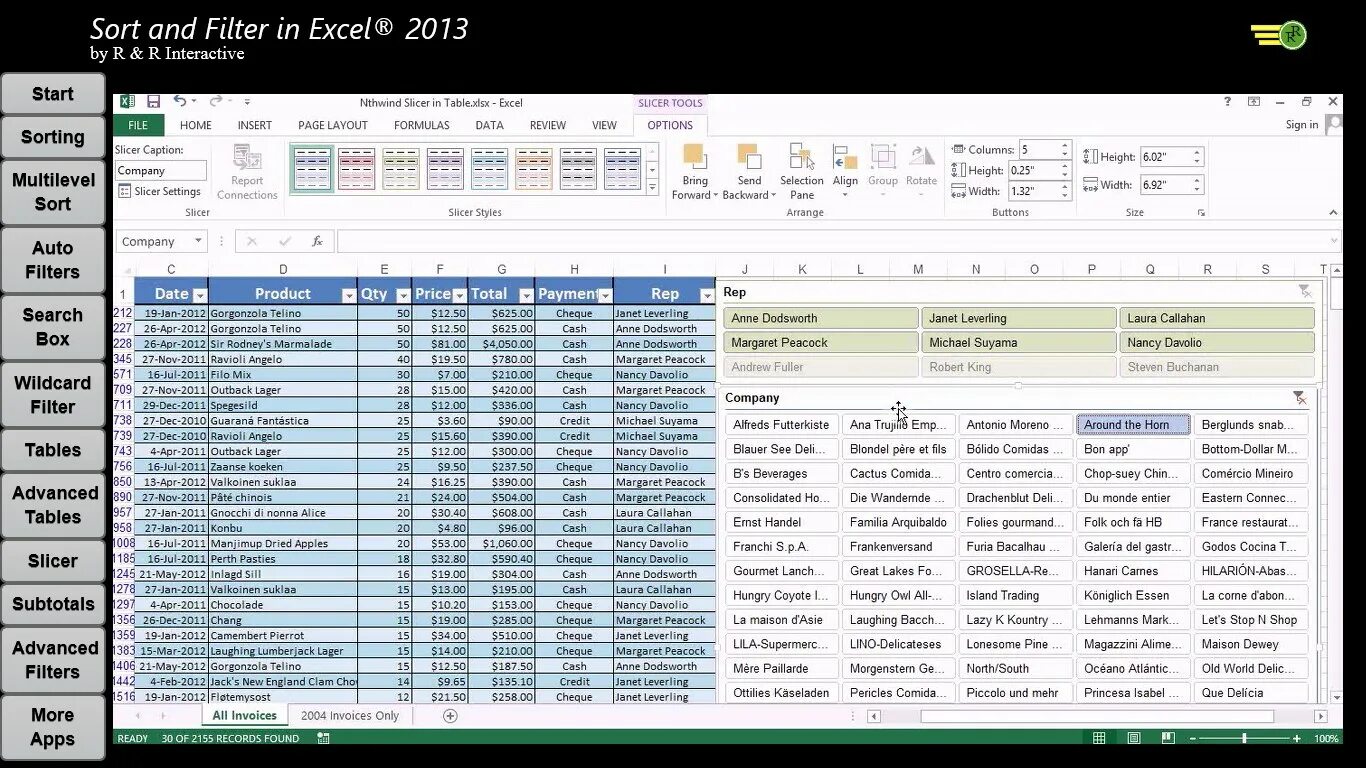Add a new sheet with plus icon
Image resolution: width=1366 pixels, height=768 pixels.
coord(450,716)
